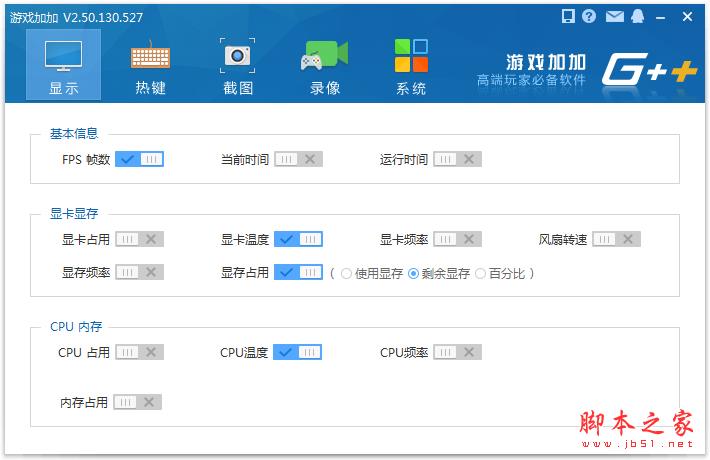Image resolution: width=710 pixels, height=460 pixels.
Task: Click the mail envelope icon
Action: pos(614,17)
